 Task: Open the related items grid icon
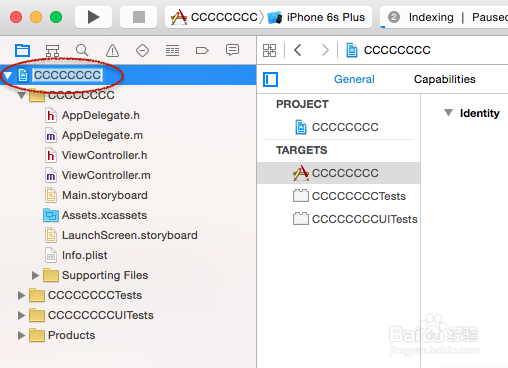click(269, 50)
